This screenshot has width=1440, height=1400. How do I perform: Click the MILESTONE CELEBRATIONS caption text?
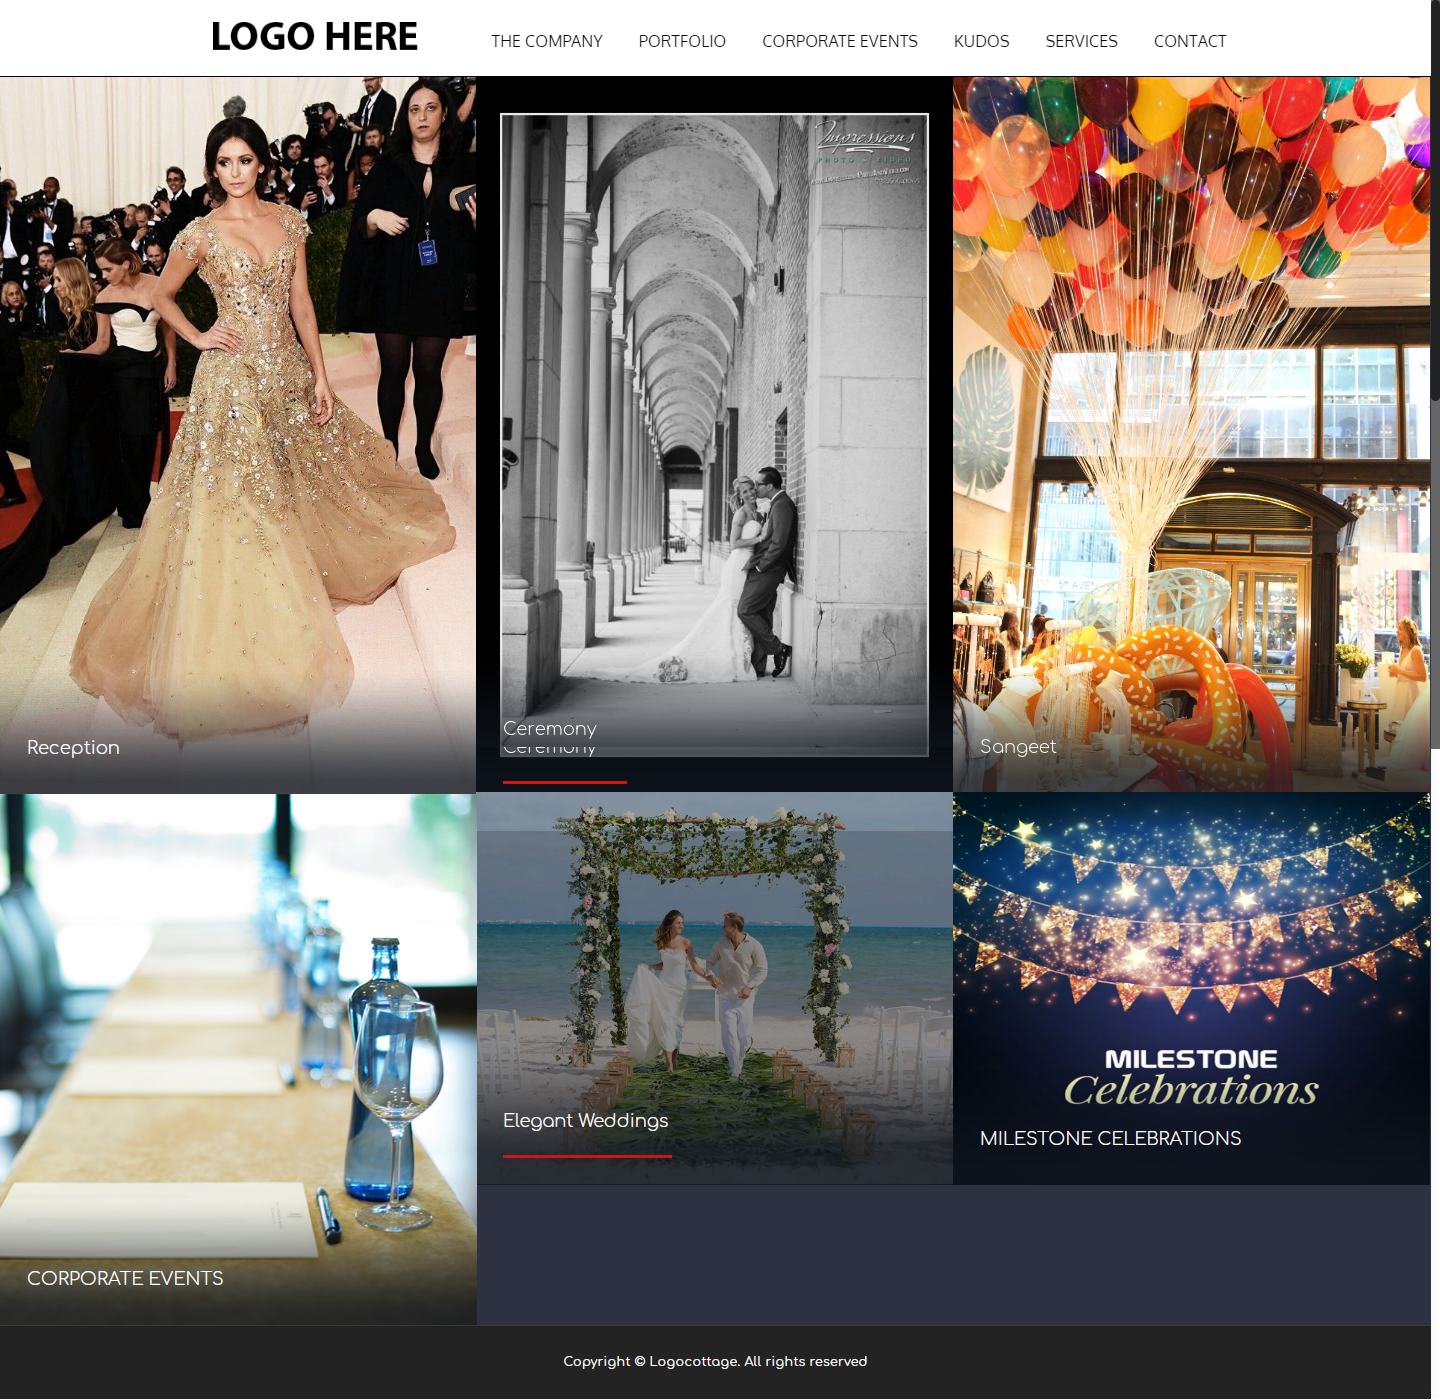1110,1138
